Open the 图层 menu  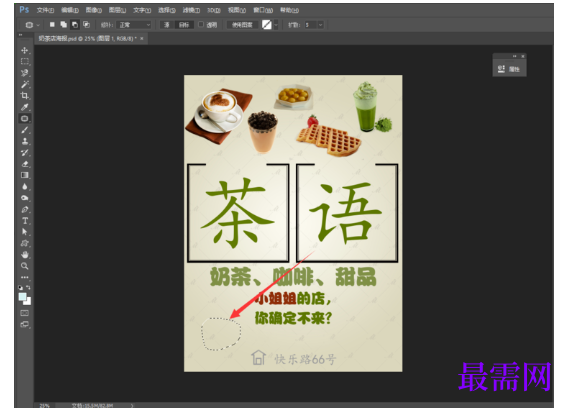click(x=117, y=10)
